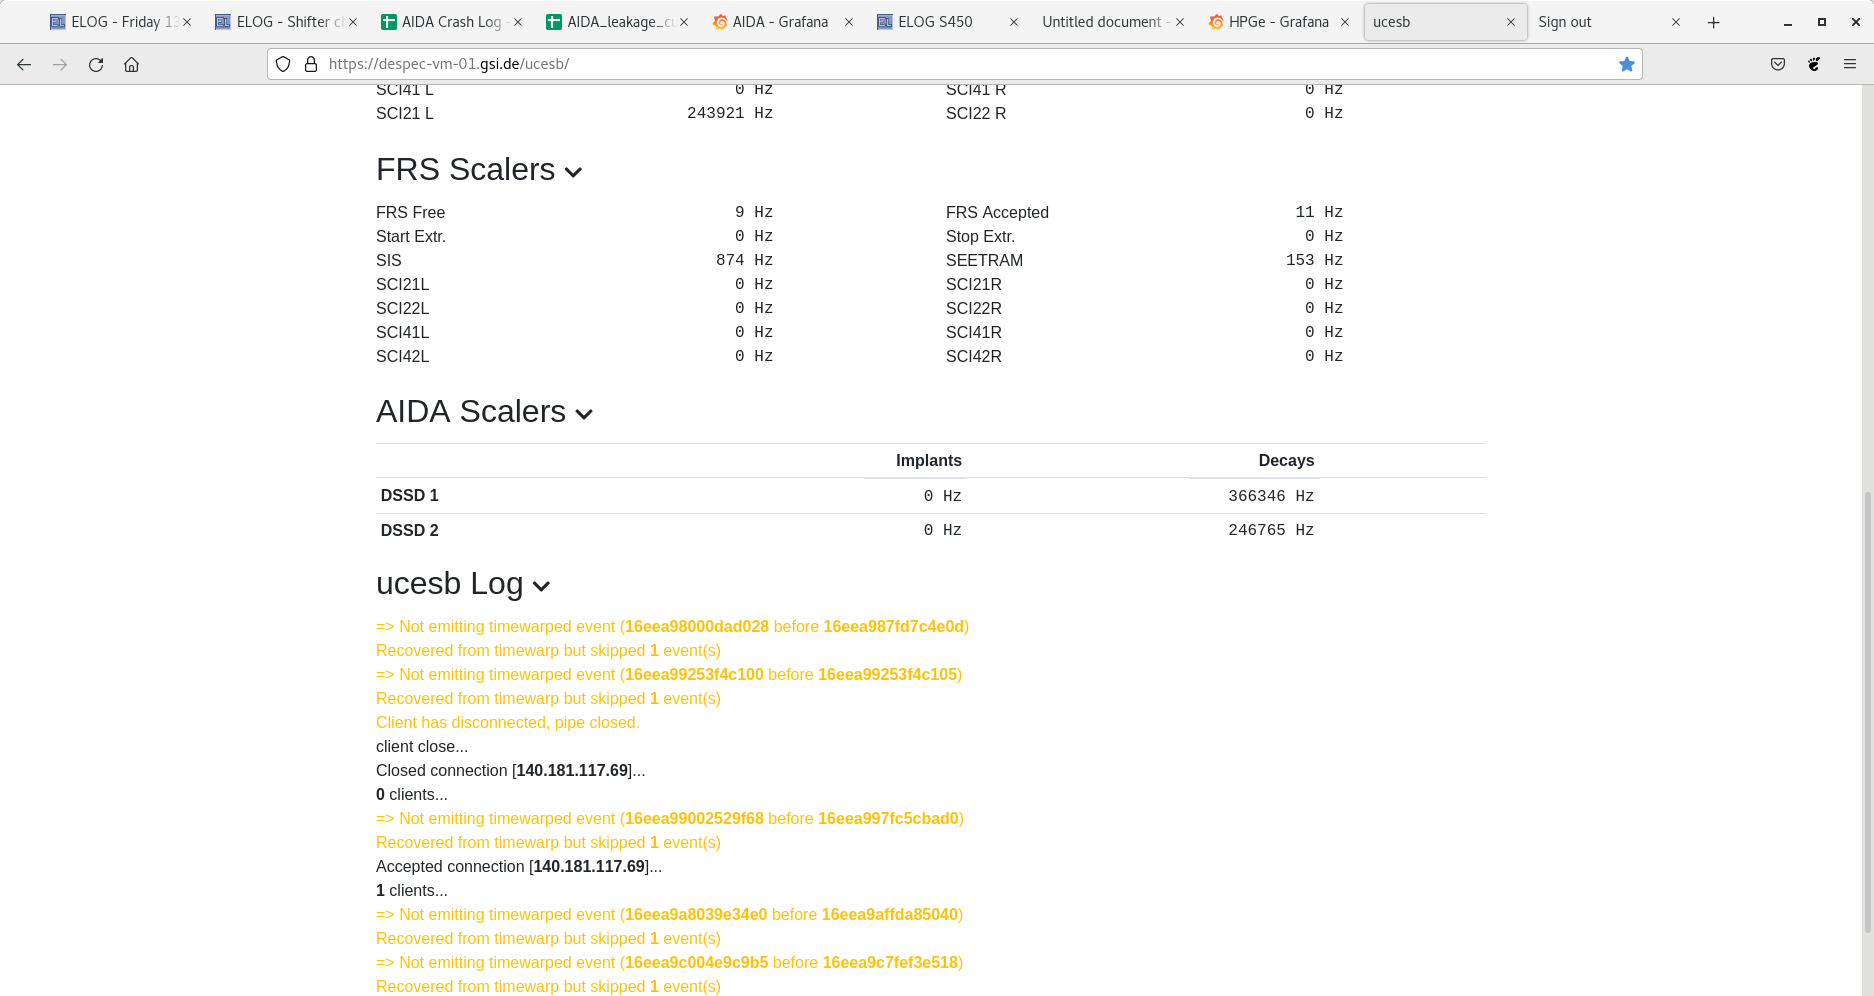Click the lock site security icon
This screenshot has width=1874, height=996.
pyautogui.click(x=310, y=64)
